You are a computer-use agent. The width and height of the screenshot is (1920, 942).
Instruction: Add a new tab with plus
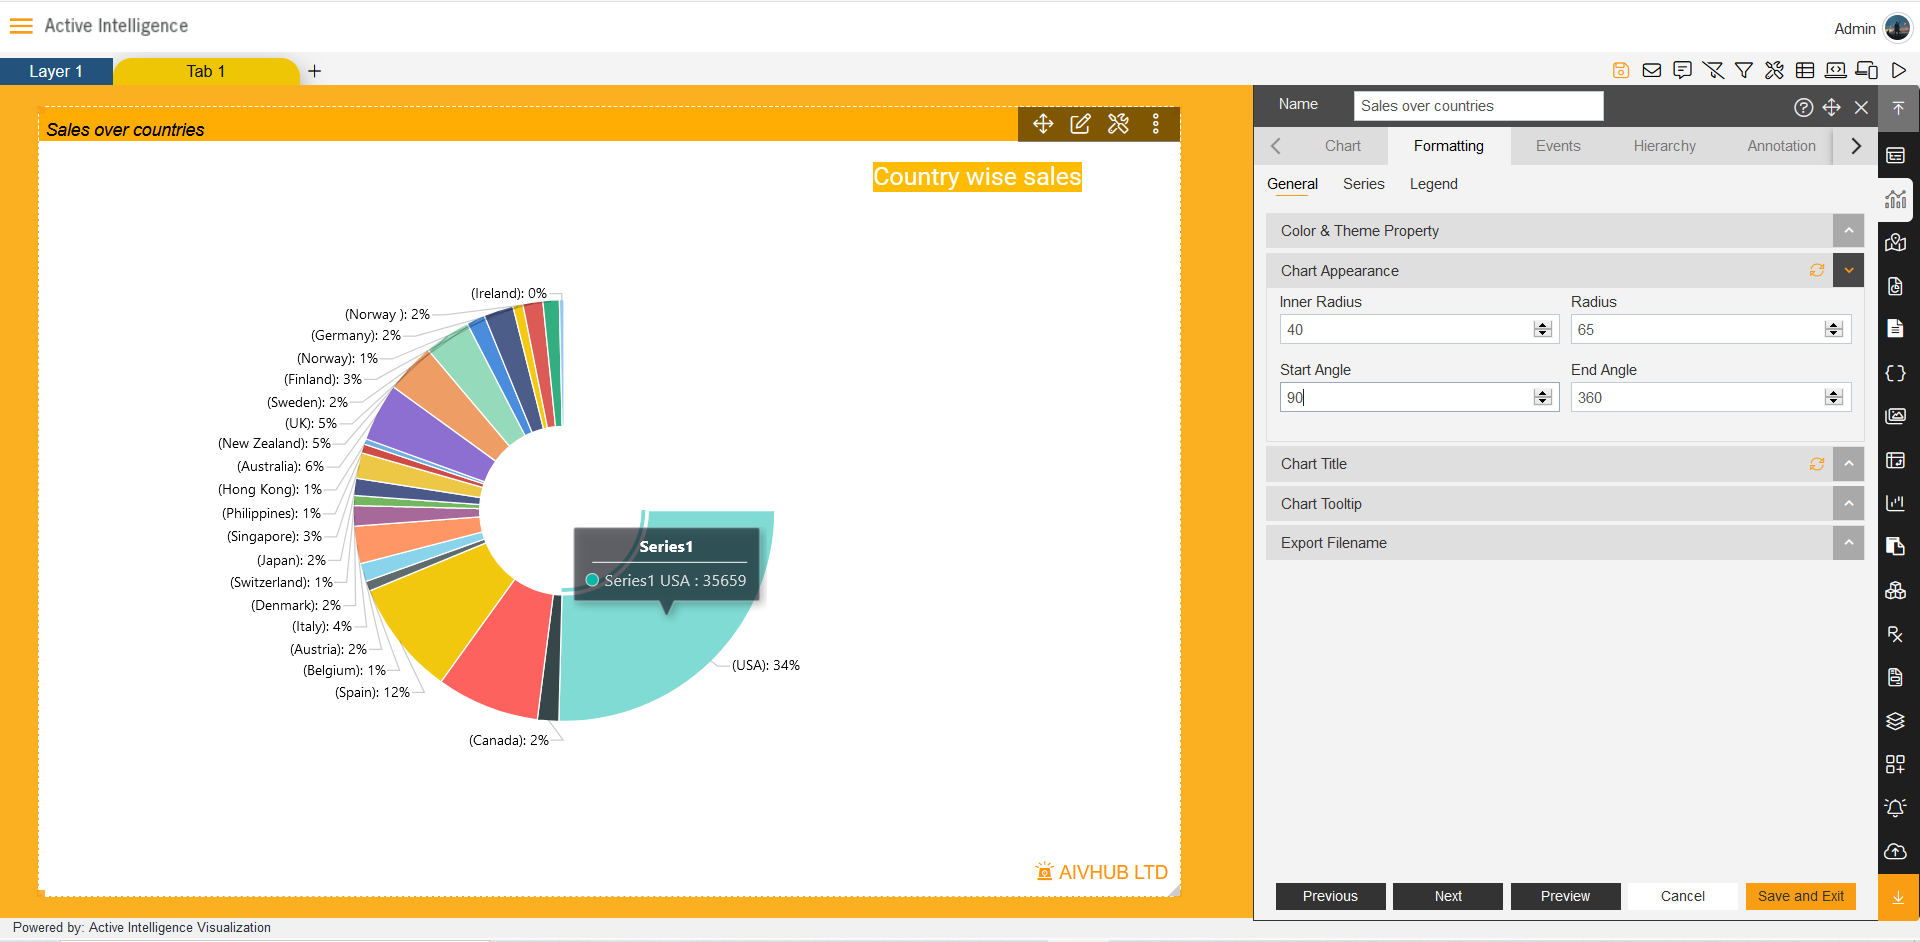pyautogui.click(x=314, y=71)
